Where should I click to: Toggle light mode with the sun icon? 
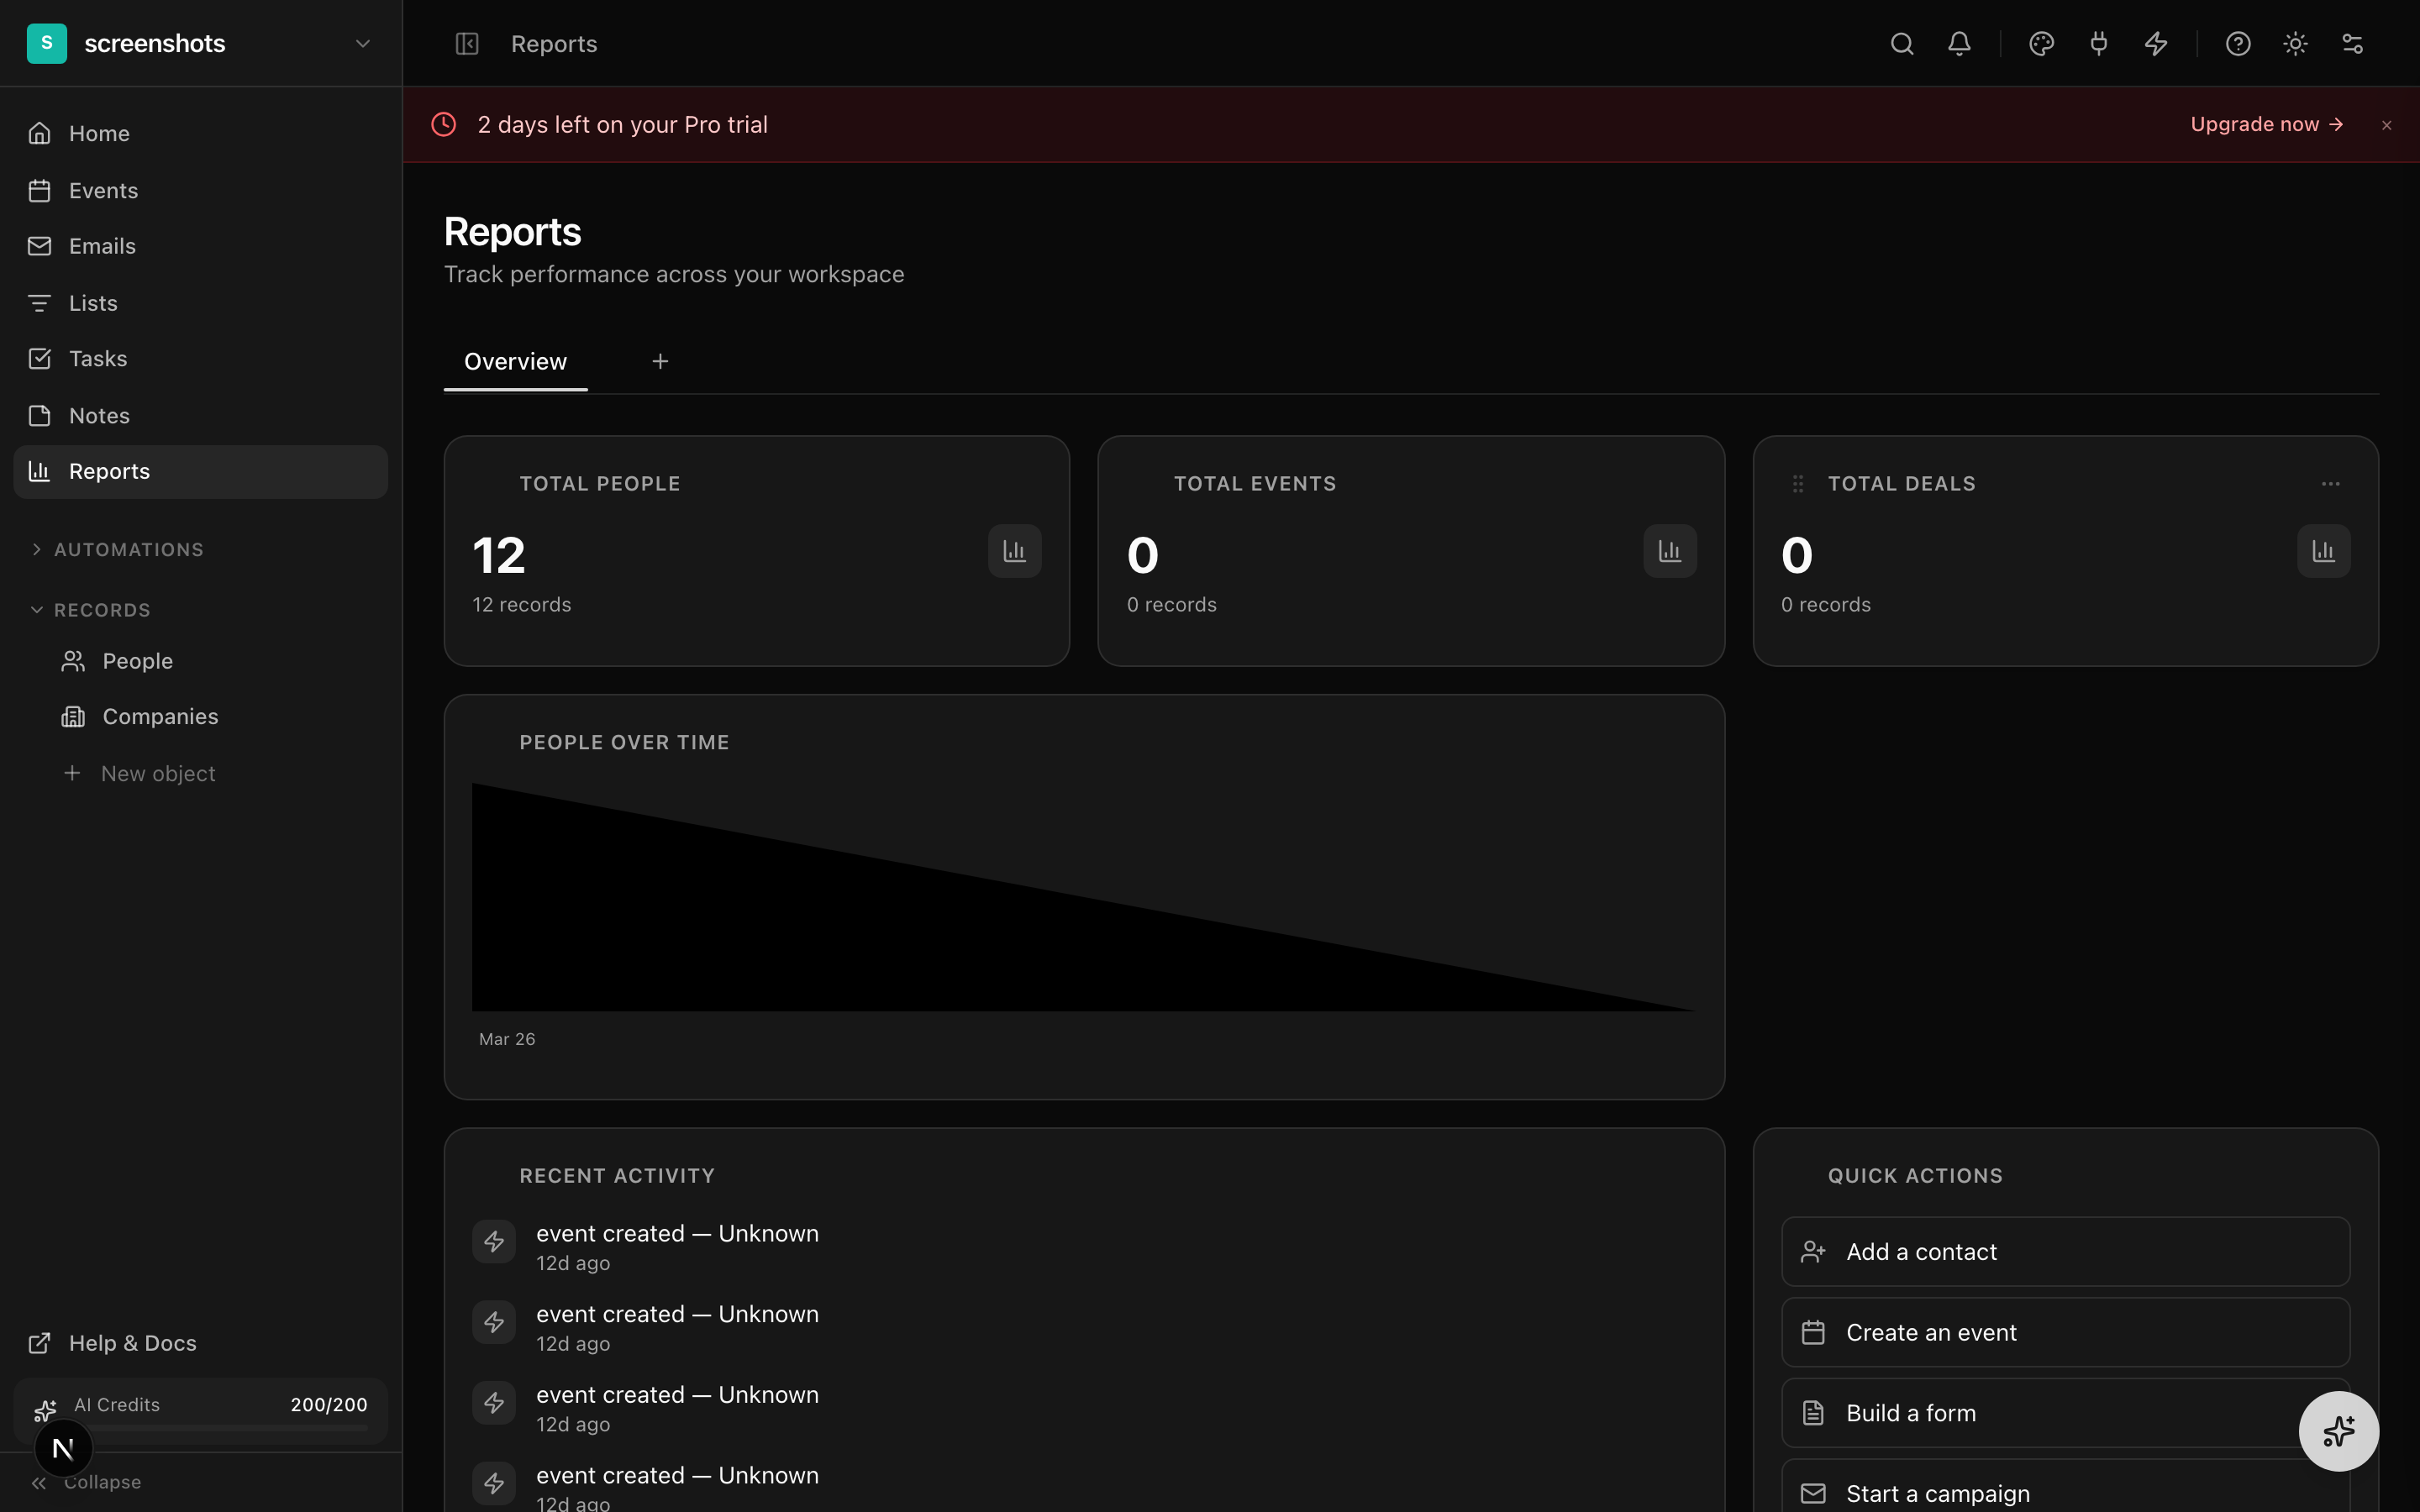coord(2295,44)
